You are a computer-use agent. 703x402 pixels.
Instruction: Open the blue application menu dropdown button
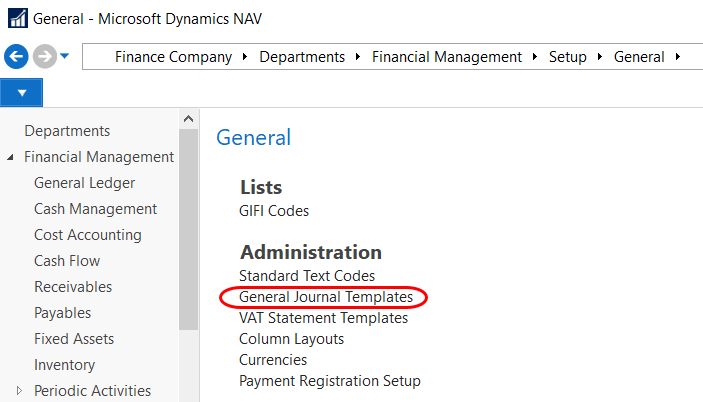(x=21, y=92)
